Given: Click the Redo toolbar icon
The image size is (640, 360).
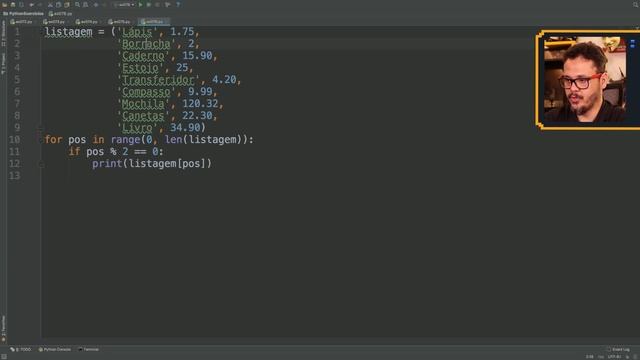Looking at the screenshot, I should (x=40, y=5).
